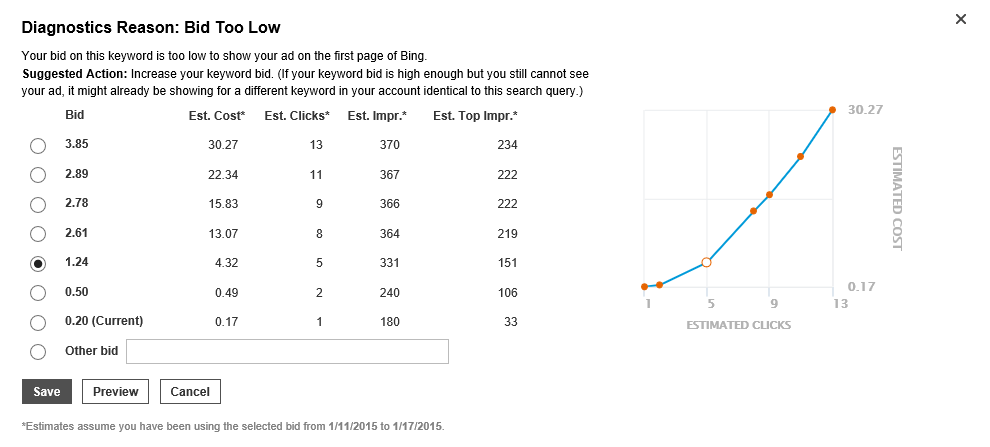Select the 3.85 bid radio button
Image resolution: width=990 pixels, height=447 pixels.
click(38, 146)
